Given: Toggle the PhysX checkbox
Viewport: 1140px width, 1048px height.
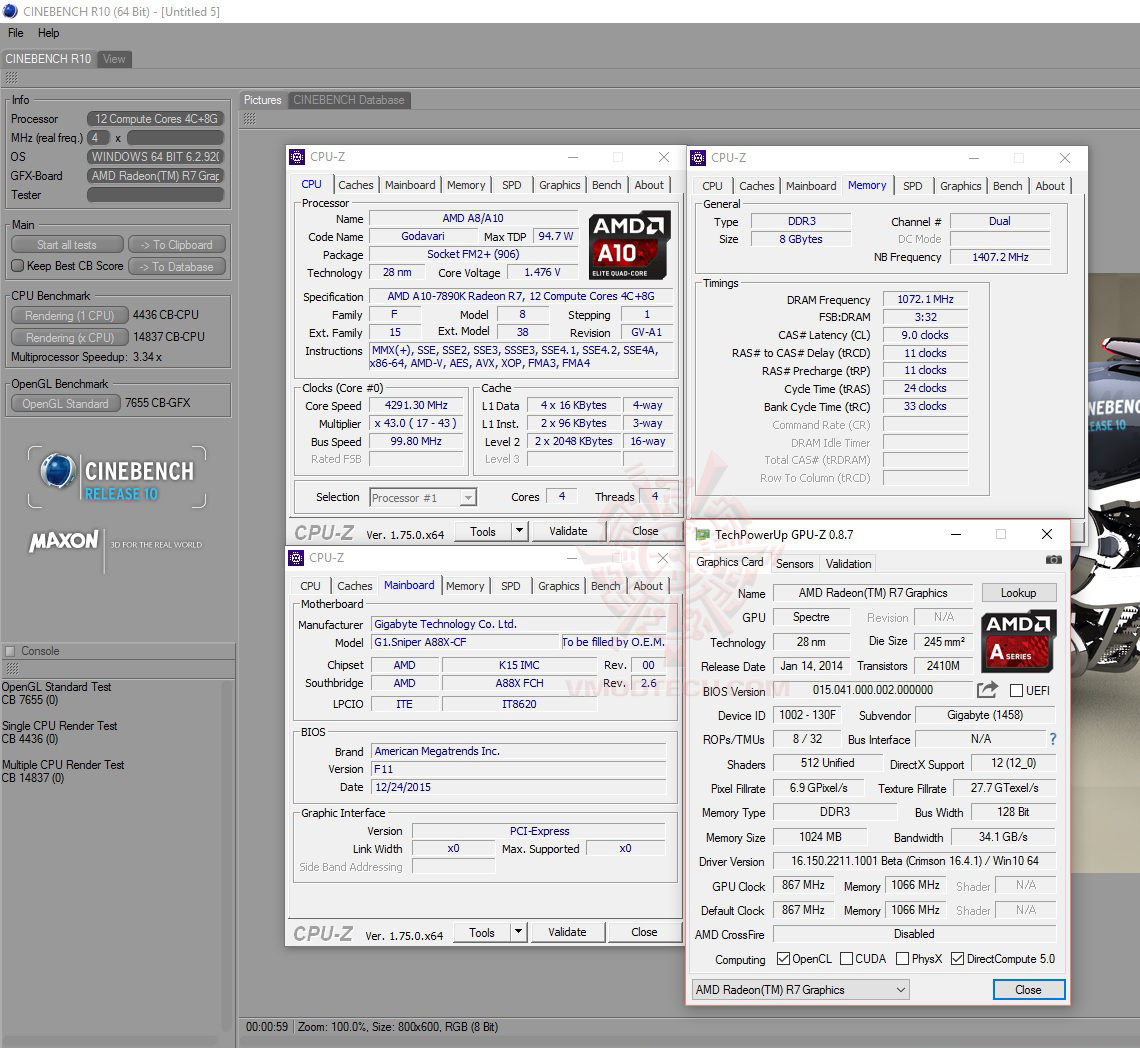Looking at the screenshot, I should [x=902, y=959].
